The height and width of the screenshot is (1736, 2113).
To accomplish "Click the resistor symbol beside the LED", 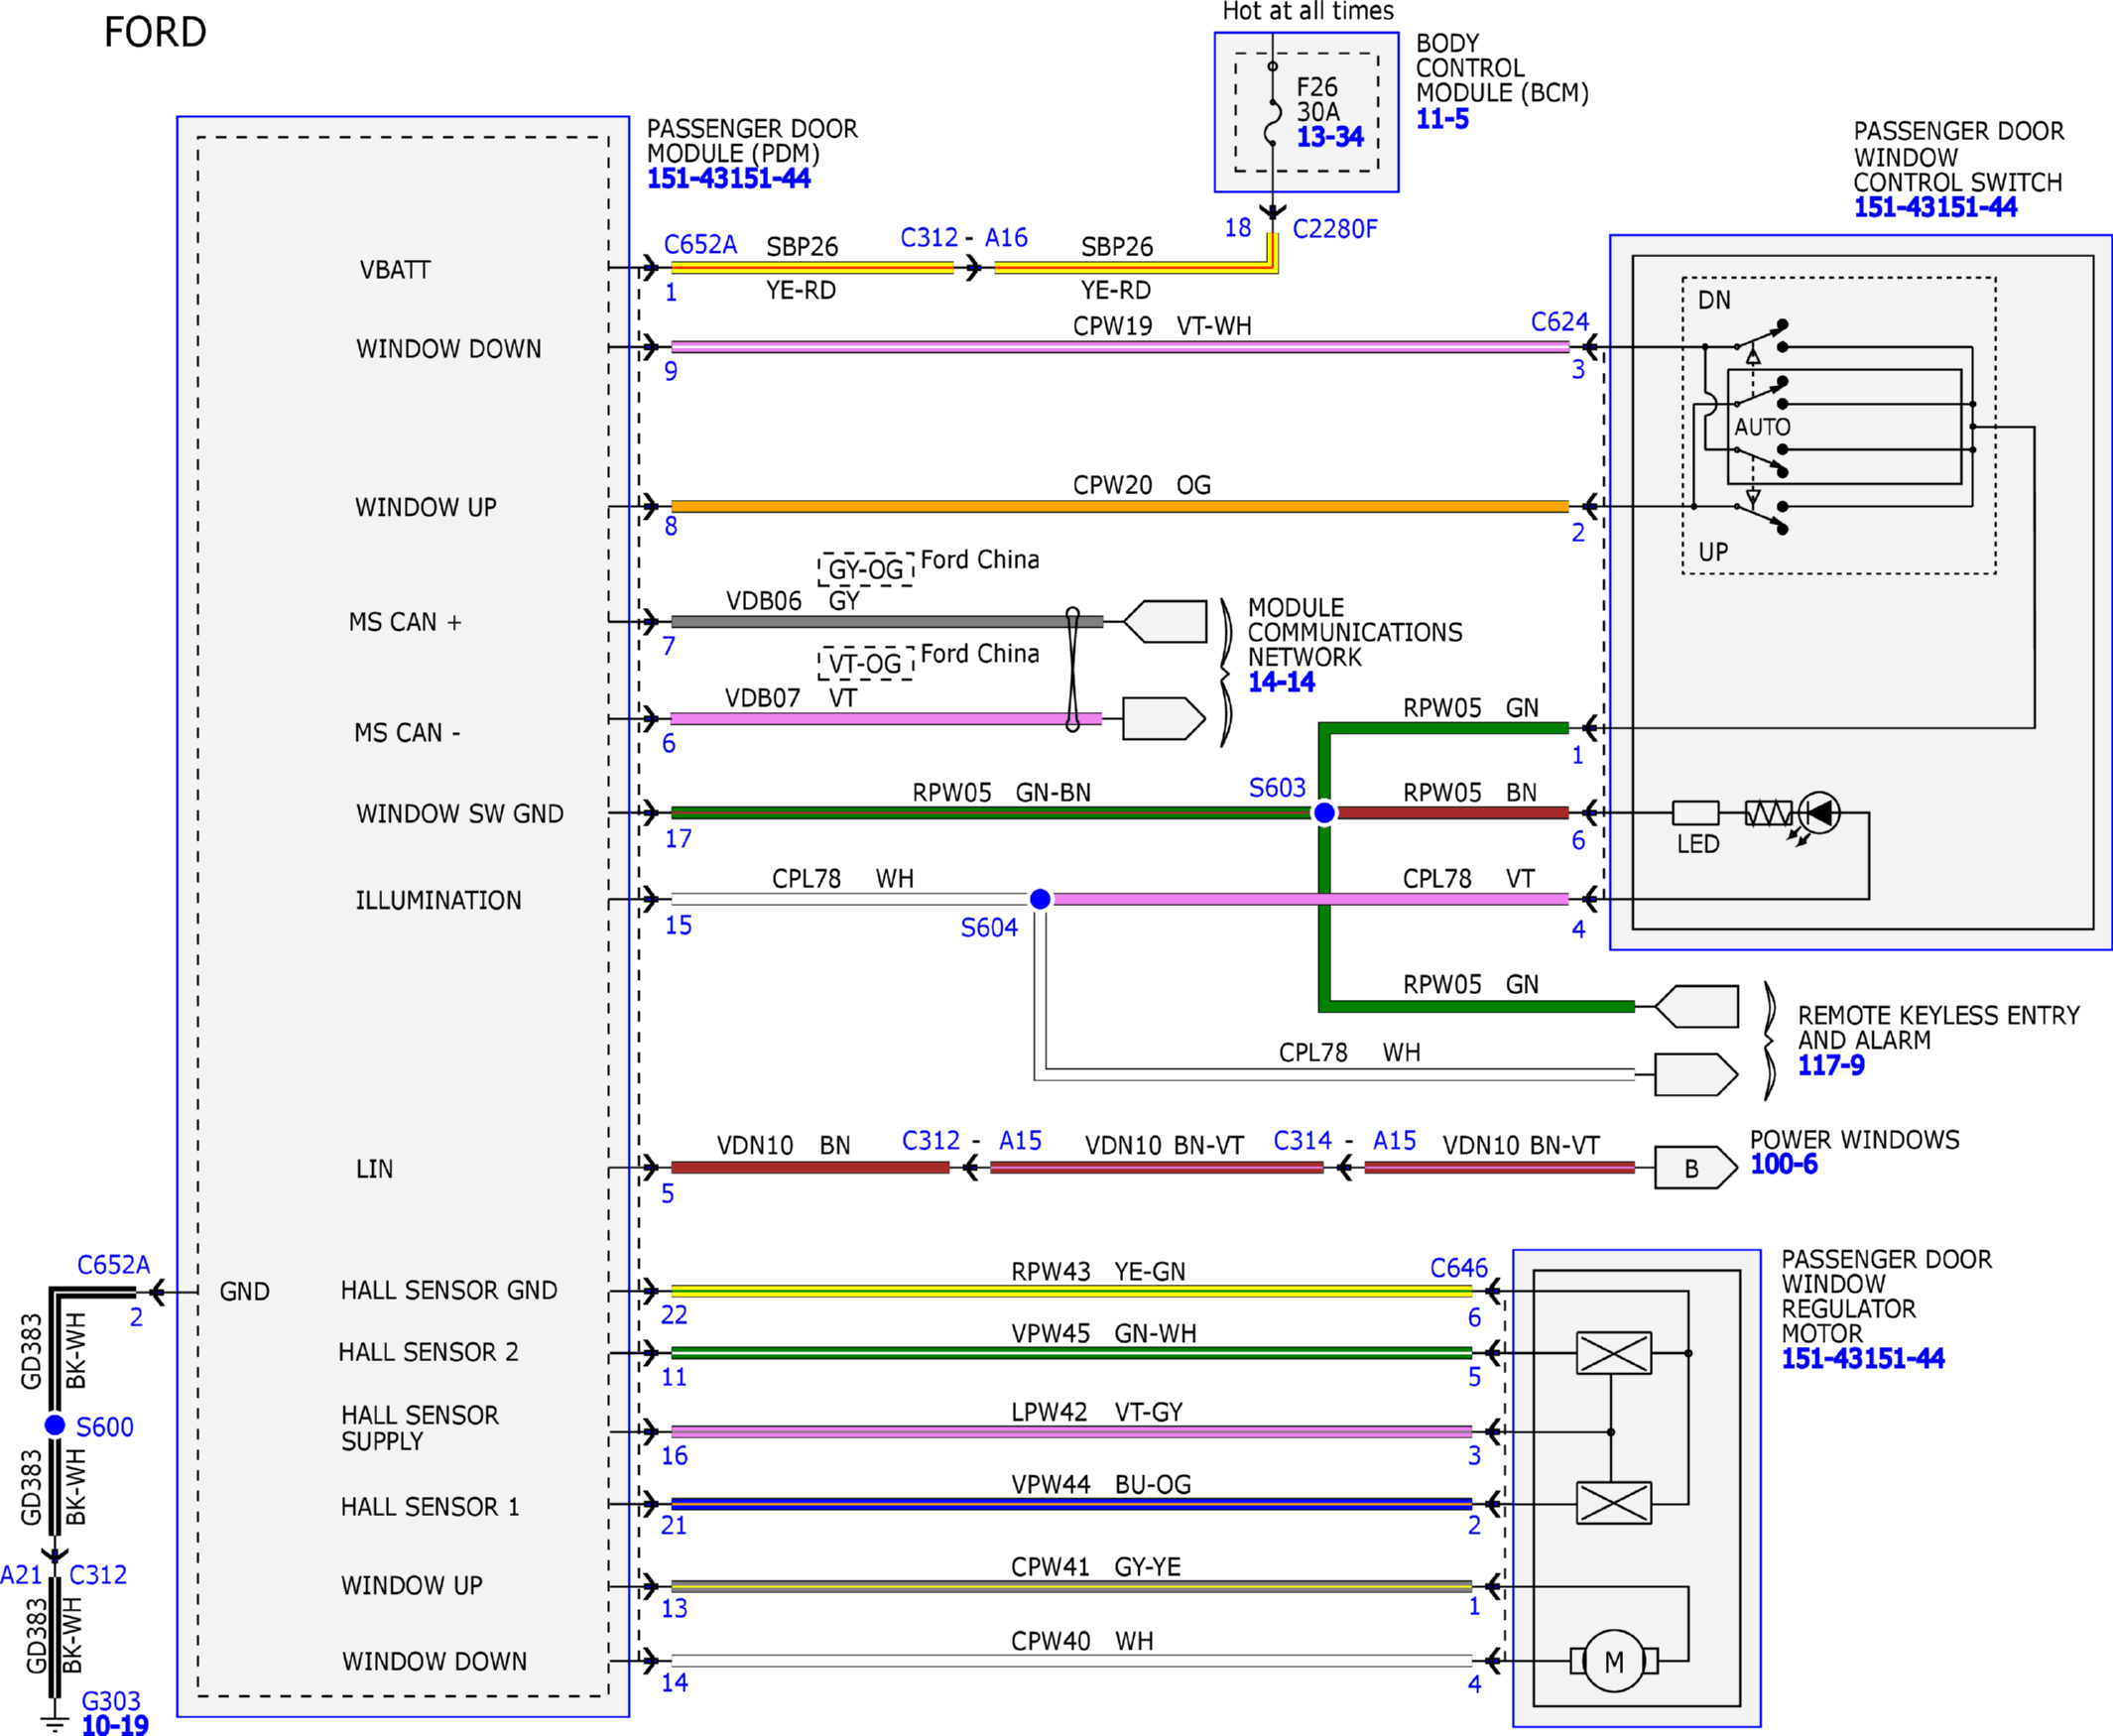I will click(1768, 813).
